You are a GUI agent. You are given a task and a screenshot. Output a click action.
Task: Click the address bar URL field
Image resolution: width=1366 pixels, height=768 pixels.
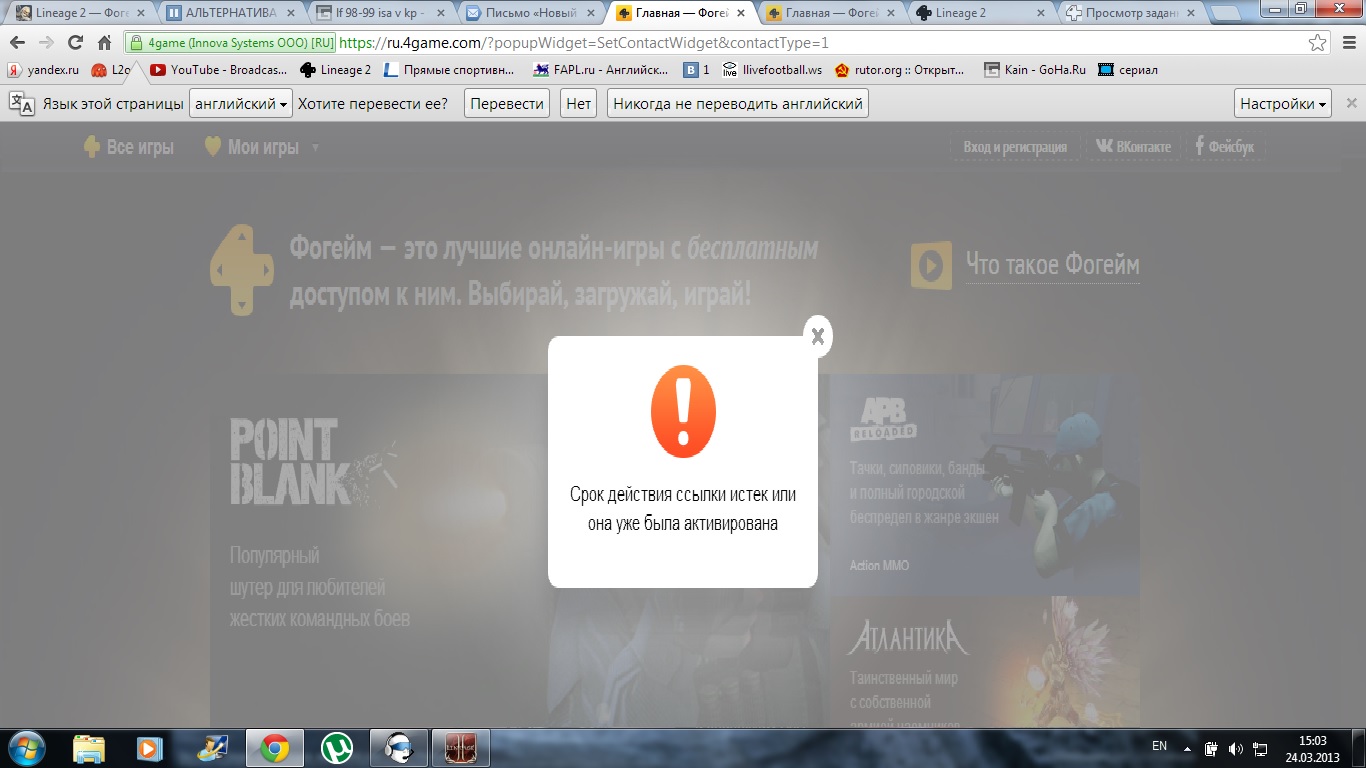(720, 43)
